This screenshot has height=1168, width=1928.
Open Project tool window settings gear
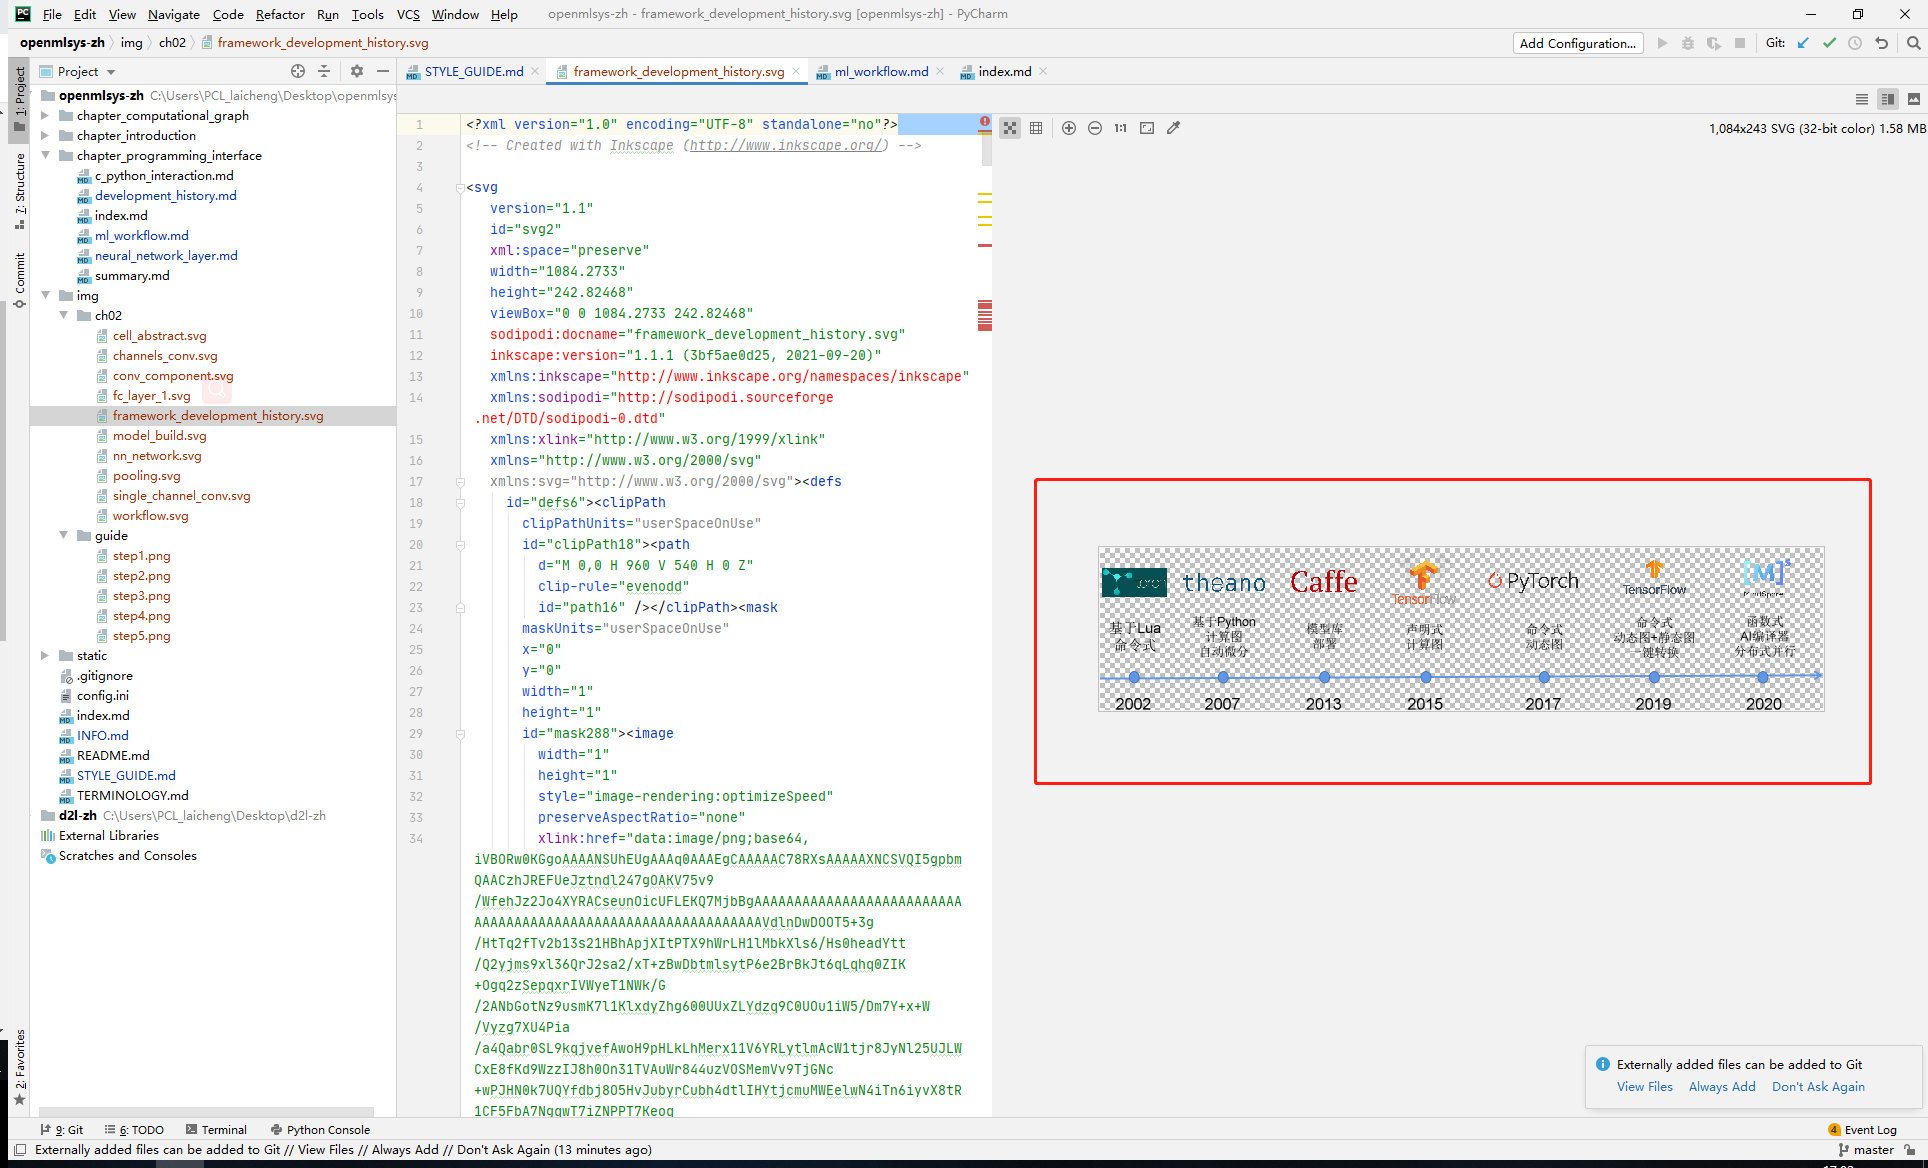[357, 71]
